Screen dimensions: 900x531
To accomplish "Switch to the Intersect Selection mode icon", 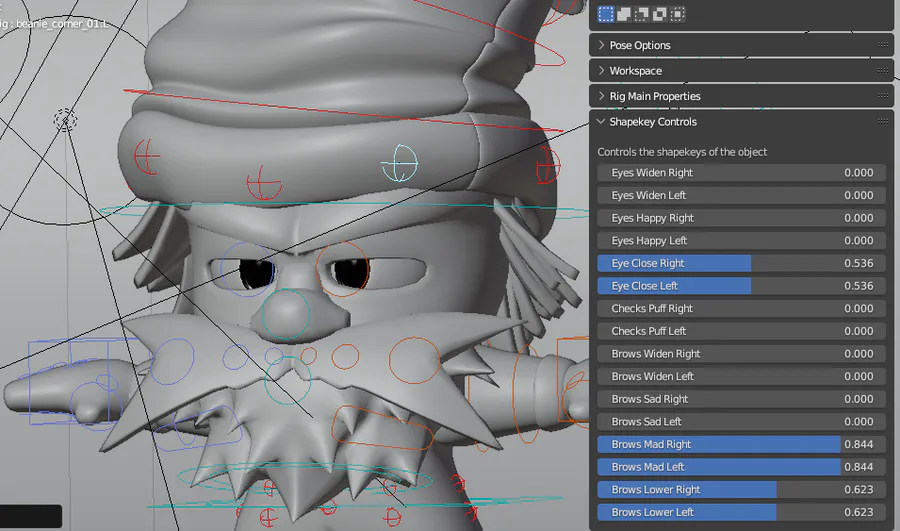I will [x=677, y=14].
